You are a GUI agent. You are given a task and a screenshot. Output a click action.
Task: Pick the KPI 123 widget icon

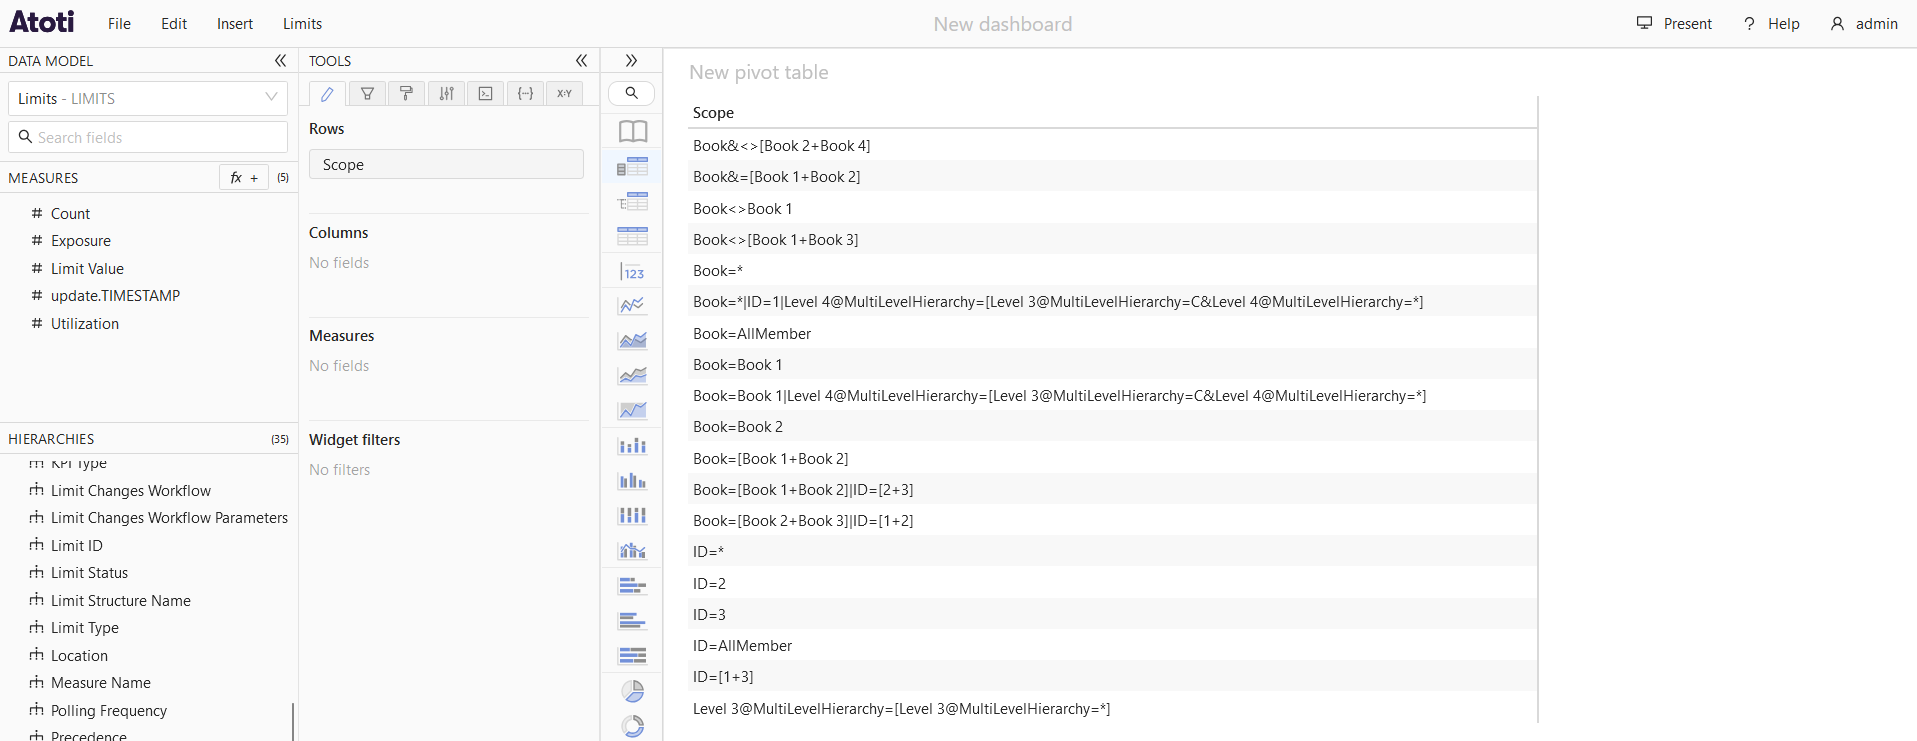click(x=632, y=272)
